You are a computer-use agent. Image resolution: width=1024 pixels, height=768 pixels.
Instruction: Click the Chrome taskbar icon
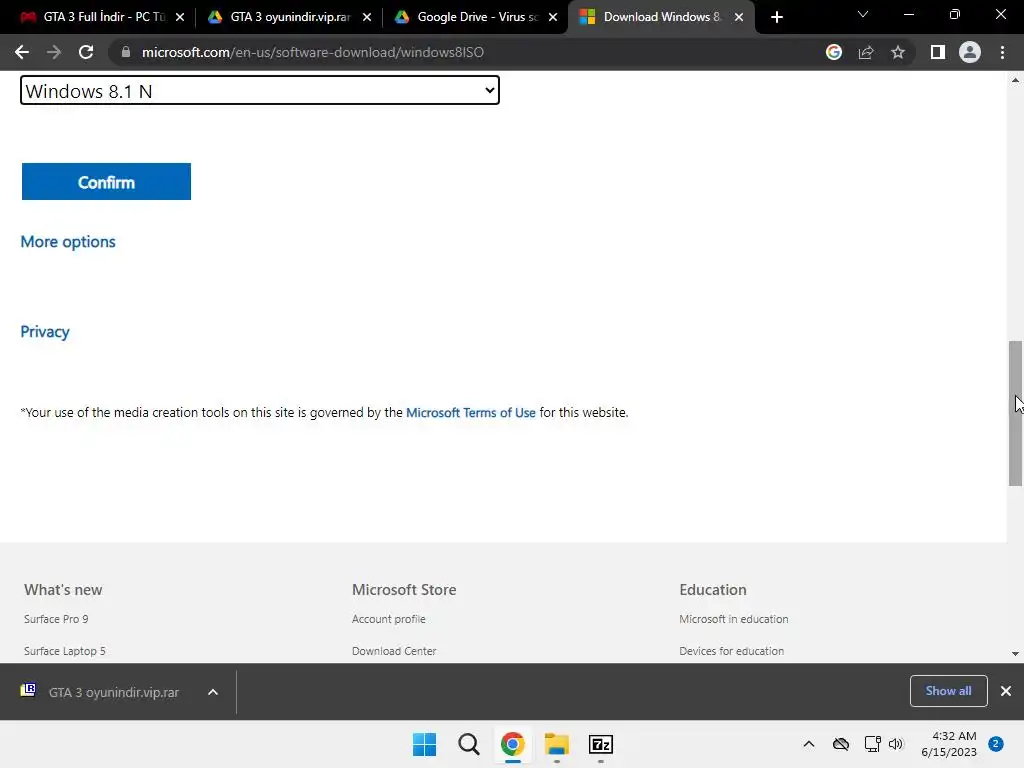(x=513, y=744)
